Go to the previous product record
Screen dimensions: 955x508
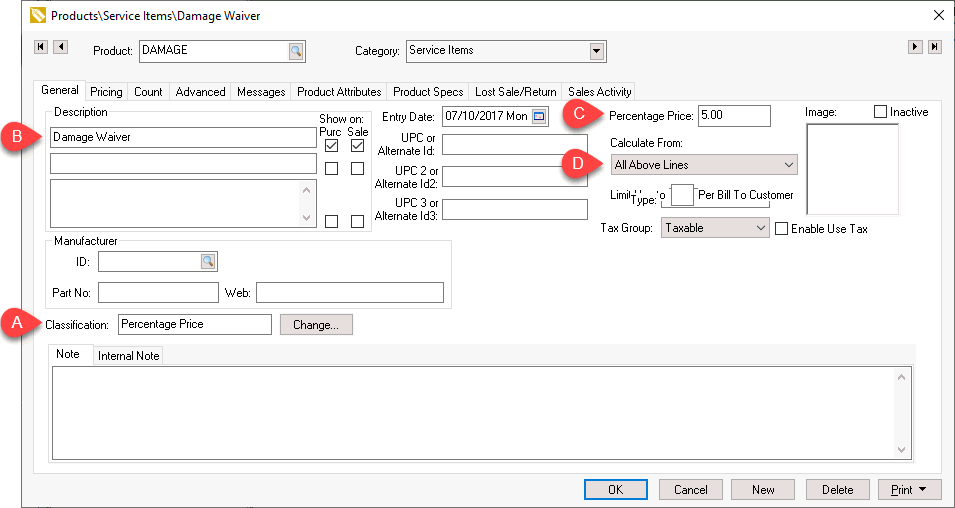(x=60, y=47)
